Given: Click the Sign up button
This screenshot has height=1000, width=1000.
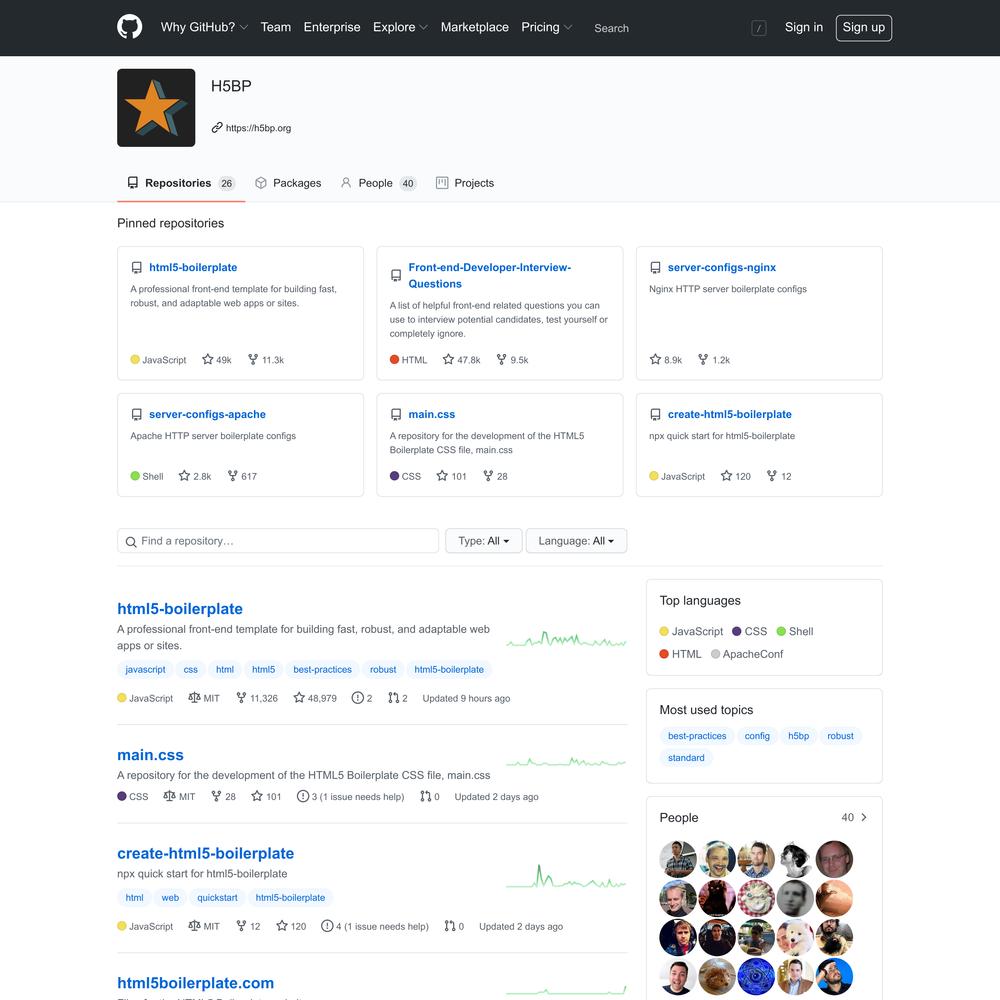Looking at the screenshot, I should coord(864,27).
